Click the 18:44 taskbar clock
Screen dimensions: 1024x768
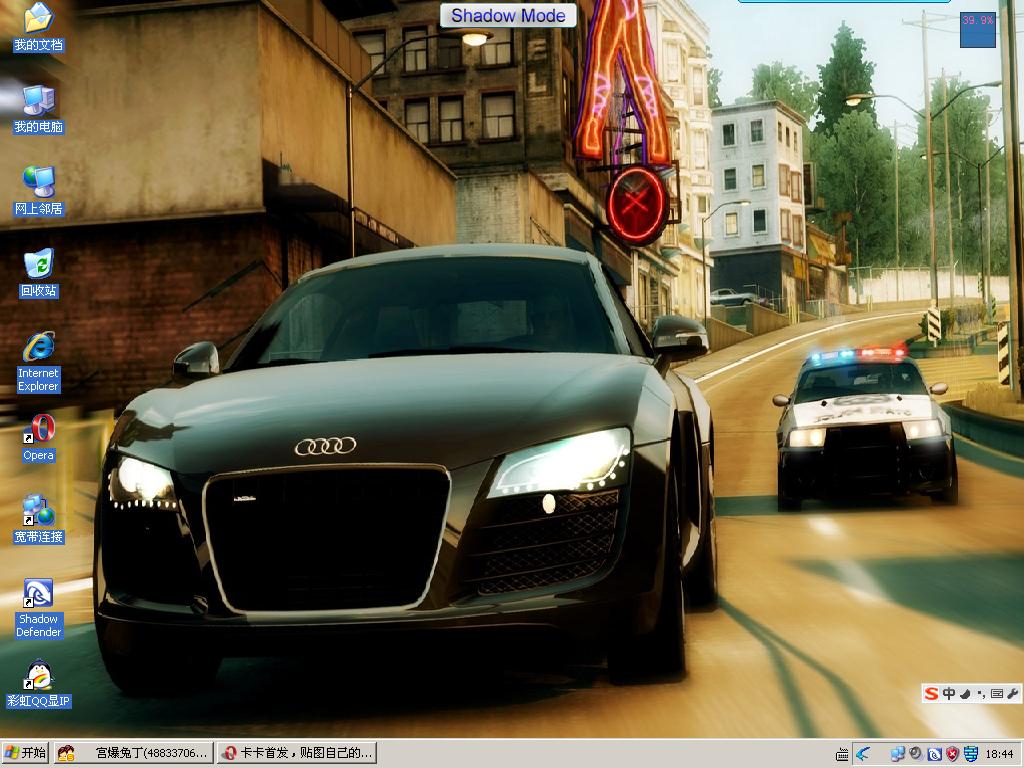999,754
